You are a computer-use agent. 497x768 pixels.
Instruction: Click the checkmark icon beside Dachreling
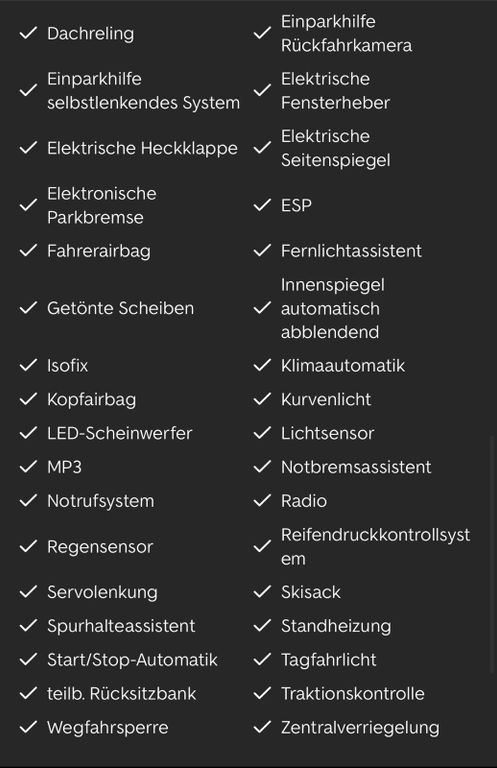point(28,33)
